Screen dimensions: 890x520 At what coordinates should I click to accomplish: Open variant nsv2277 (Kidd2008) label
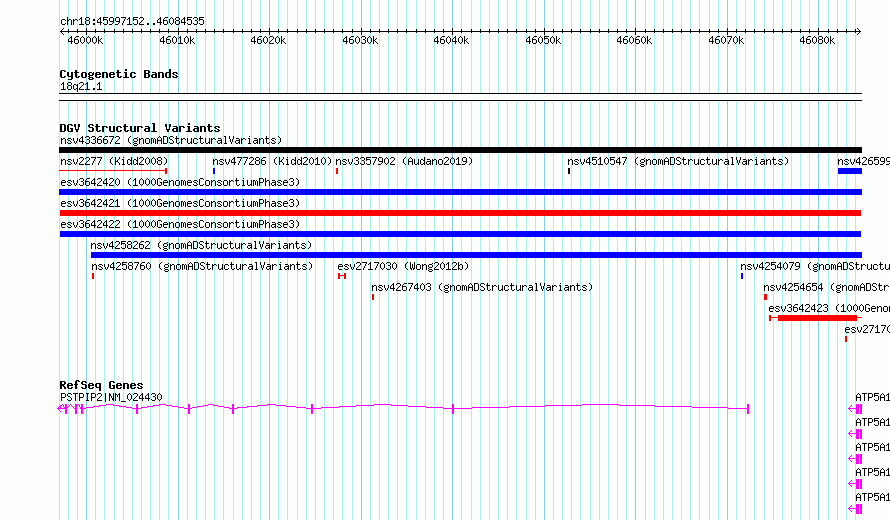[x=114, y=161]
